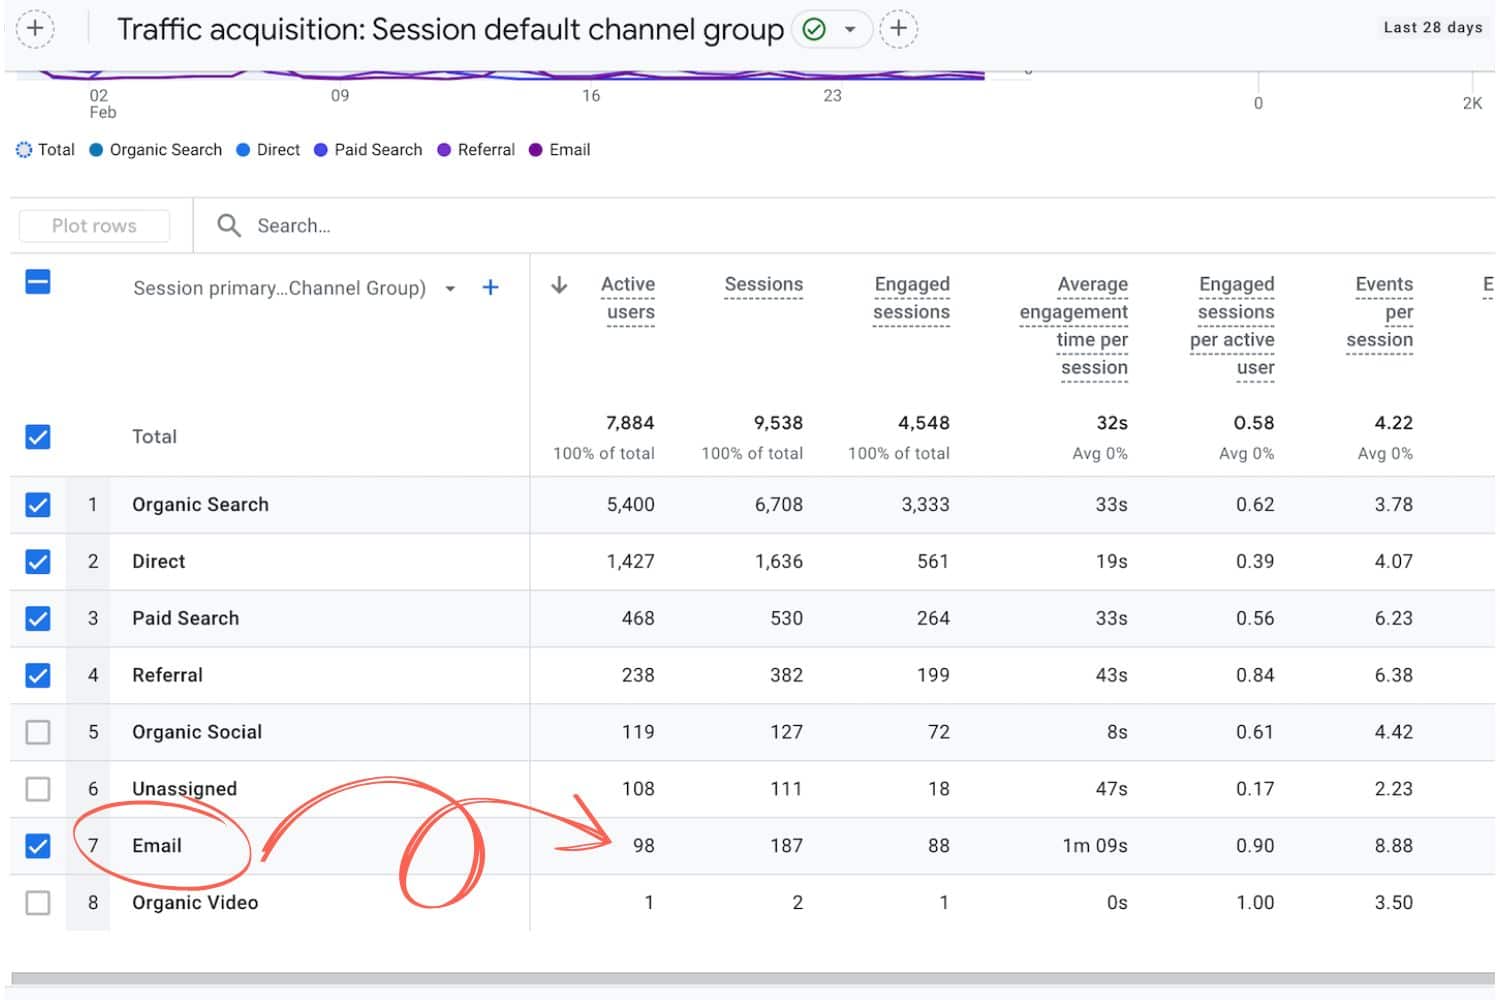
Task: Add a secondary dimension with the blue plus
Action: 490,288
